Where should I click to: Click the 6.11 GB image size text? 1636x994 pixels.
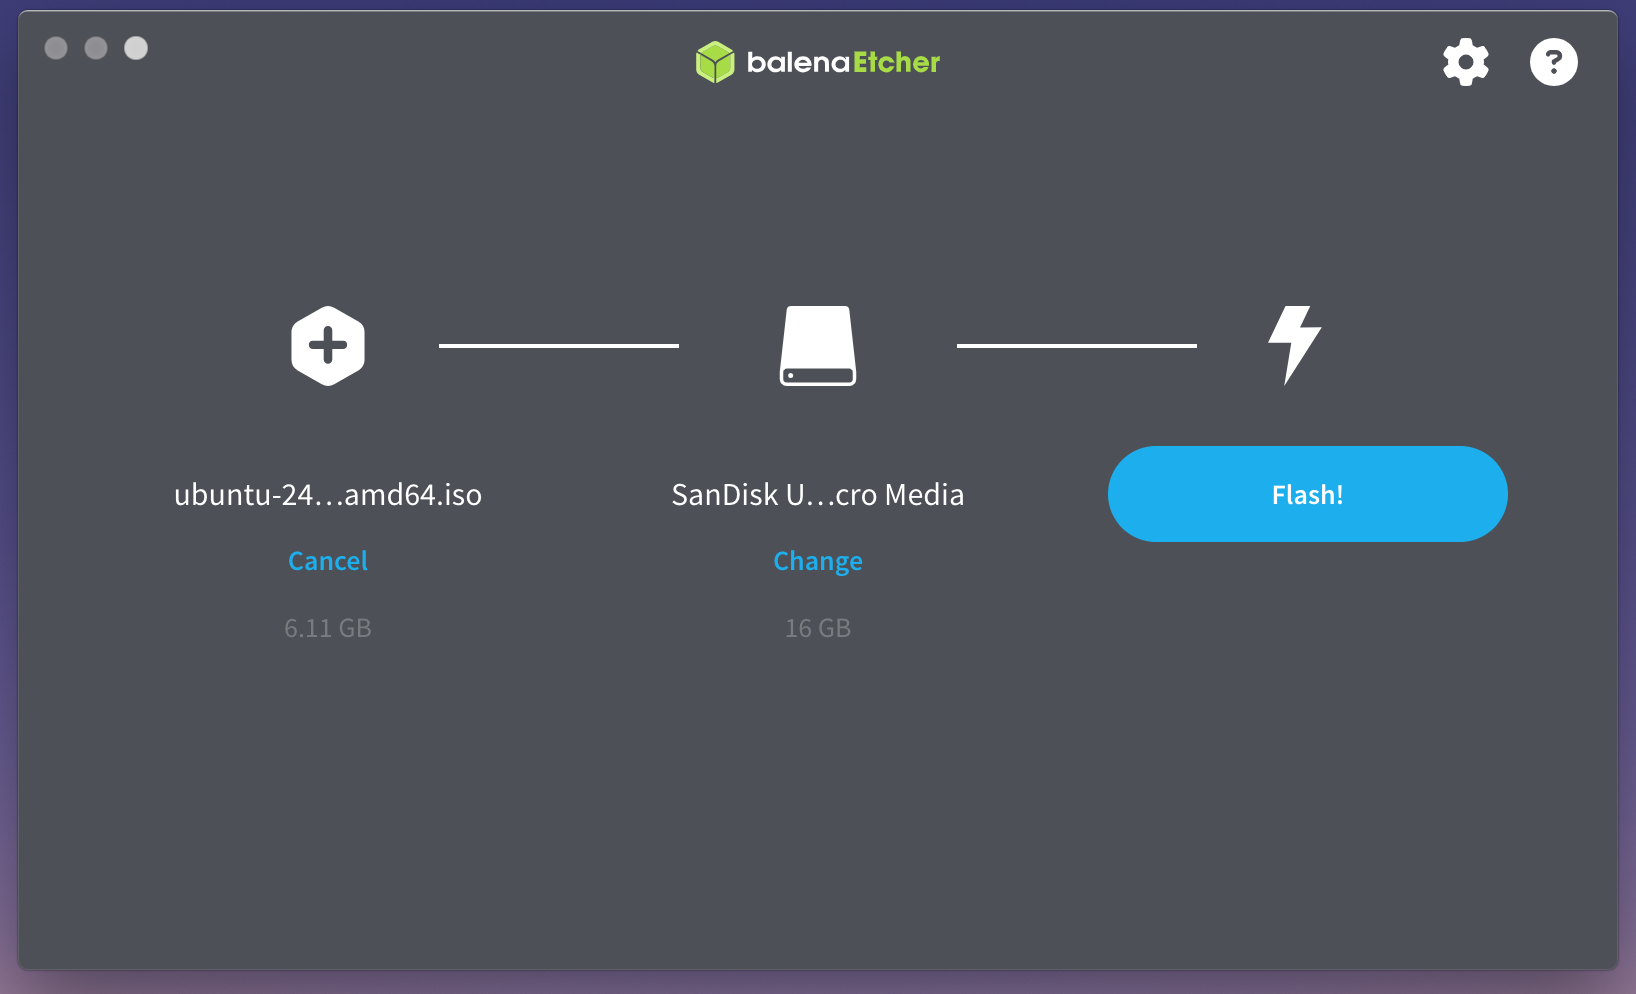pos(328,628)
